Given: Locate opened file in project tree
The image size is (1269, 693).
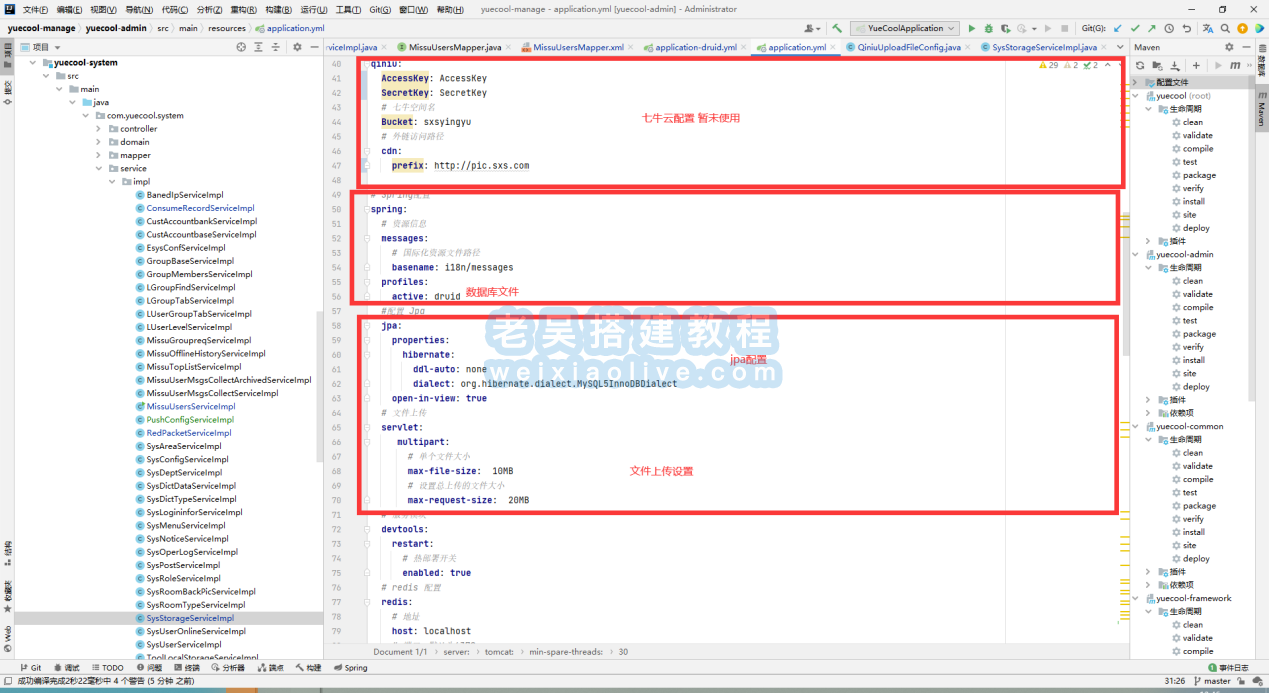Looking at the screenshot, I should [x=241, y=47].
